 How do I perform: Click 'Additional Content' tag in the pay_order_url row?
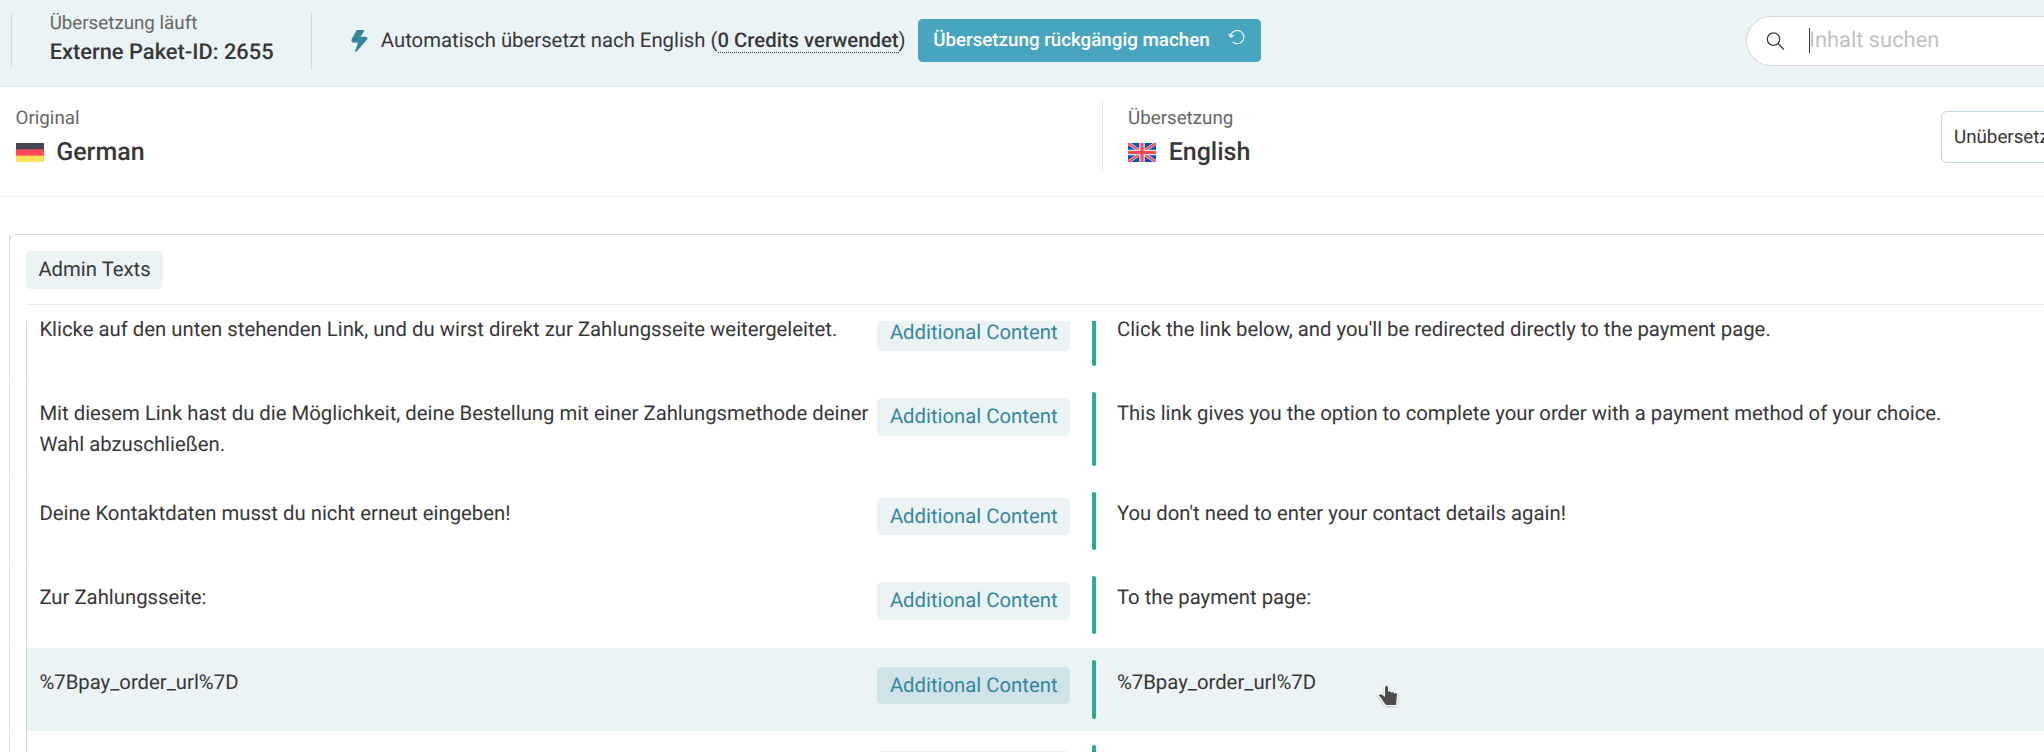(x=973, y=686)
